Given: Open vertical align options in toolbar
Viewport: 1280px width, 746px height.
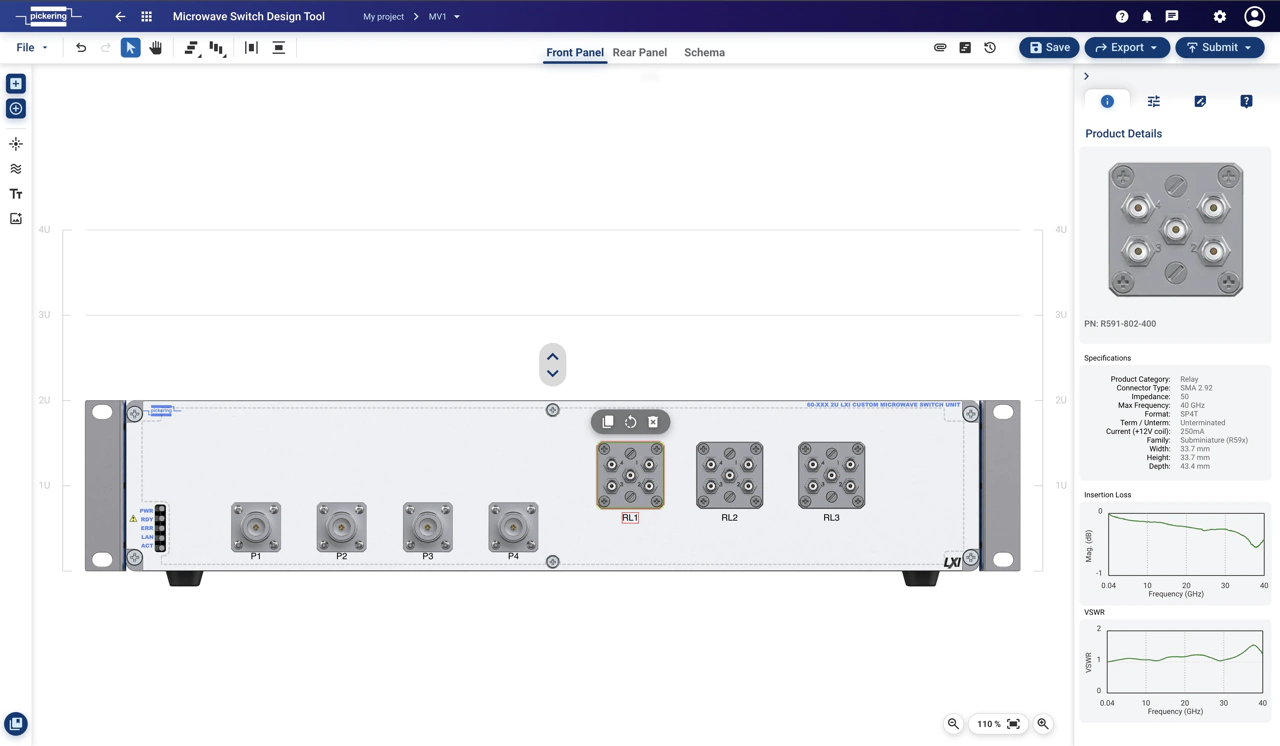Looking at the screenshot, I should 218,48.
